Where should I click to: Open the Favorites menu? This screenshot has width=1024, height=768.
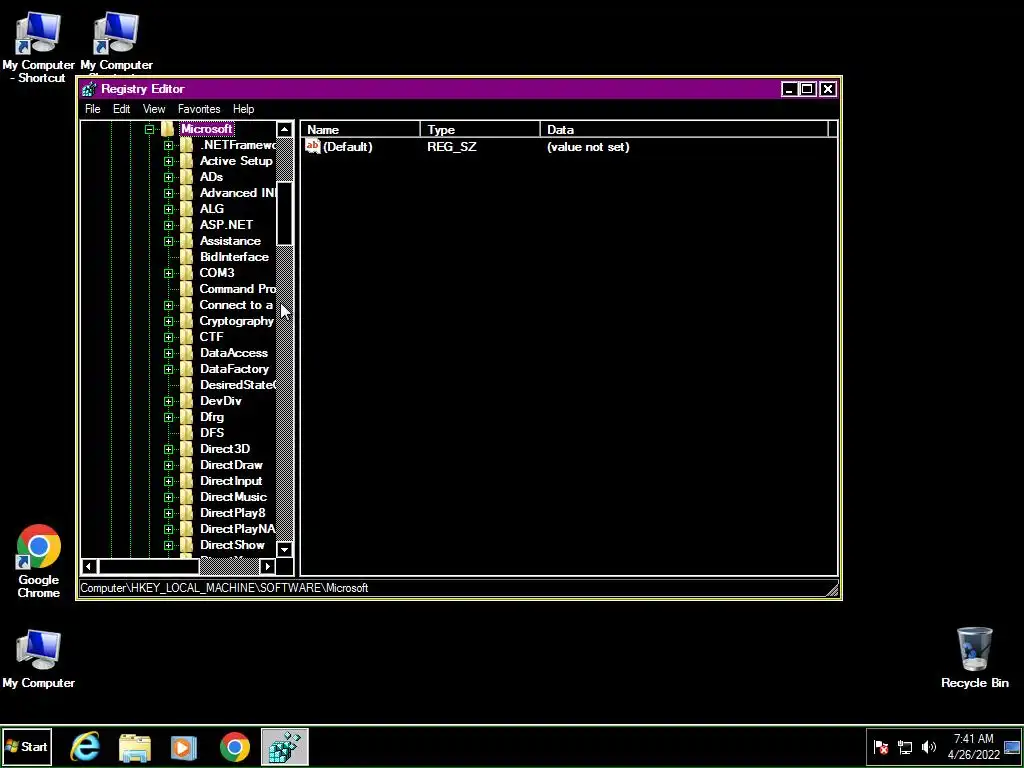[x=199, y=109]
